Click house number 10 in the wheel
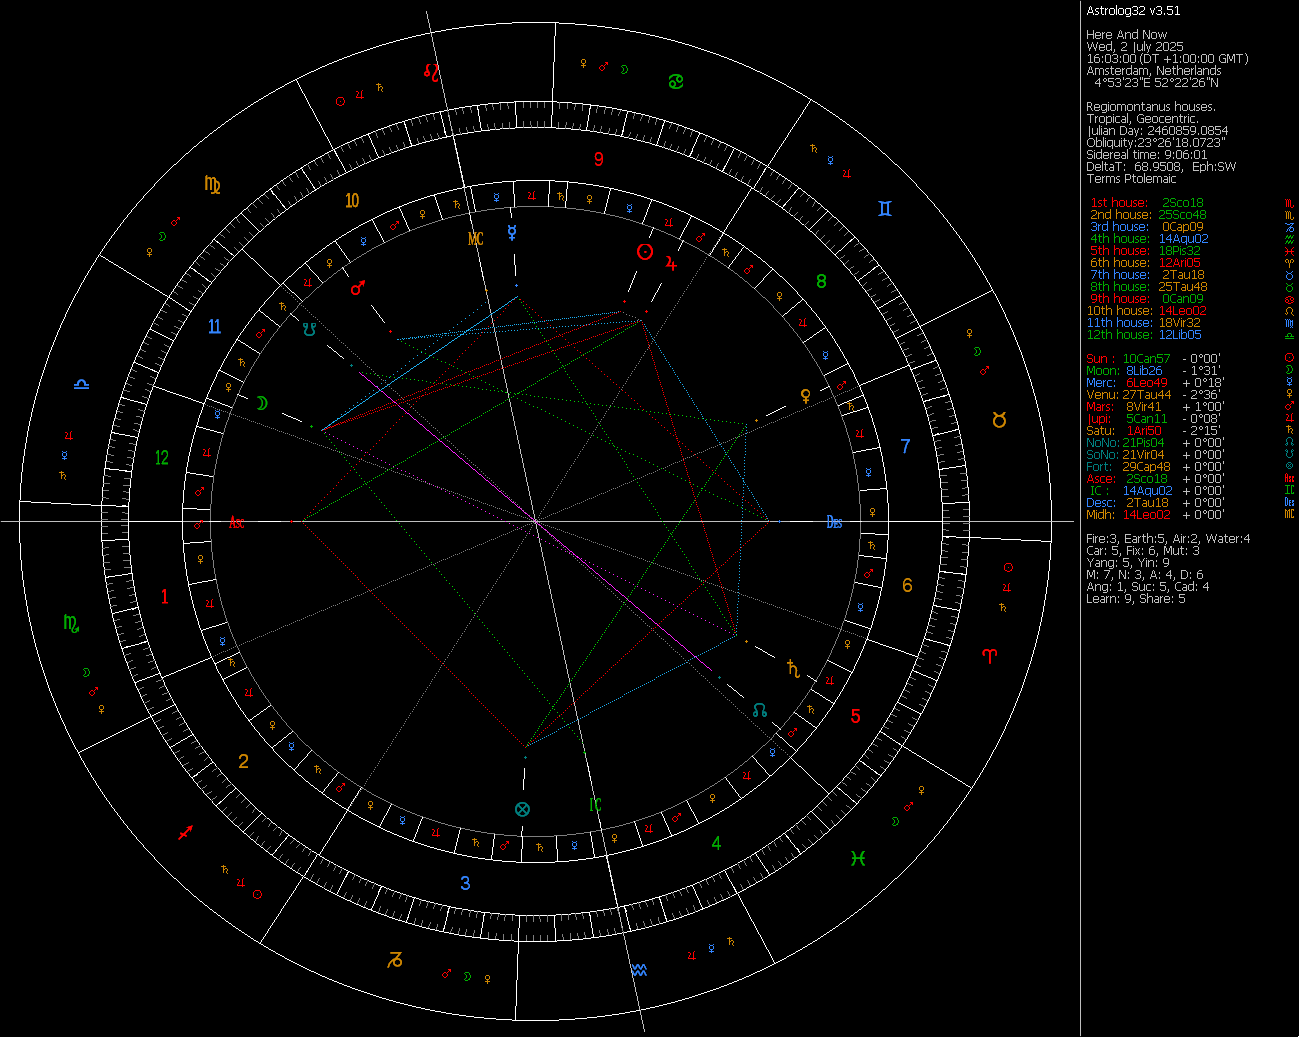Image resolution: width=1299 pixels, height=1037 pixels. pyautogui.click(x=352, y=201)
